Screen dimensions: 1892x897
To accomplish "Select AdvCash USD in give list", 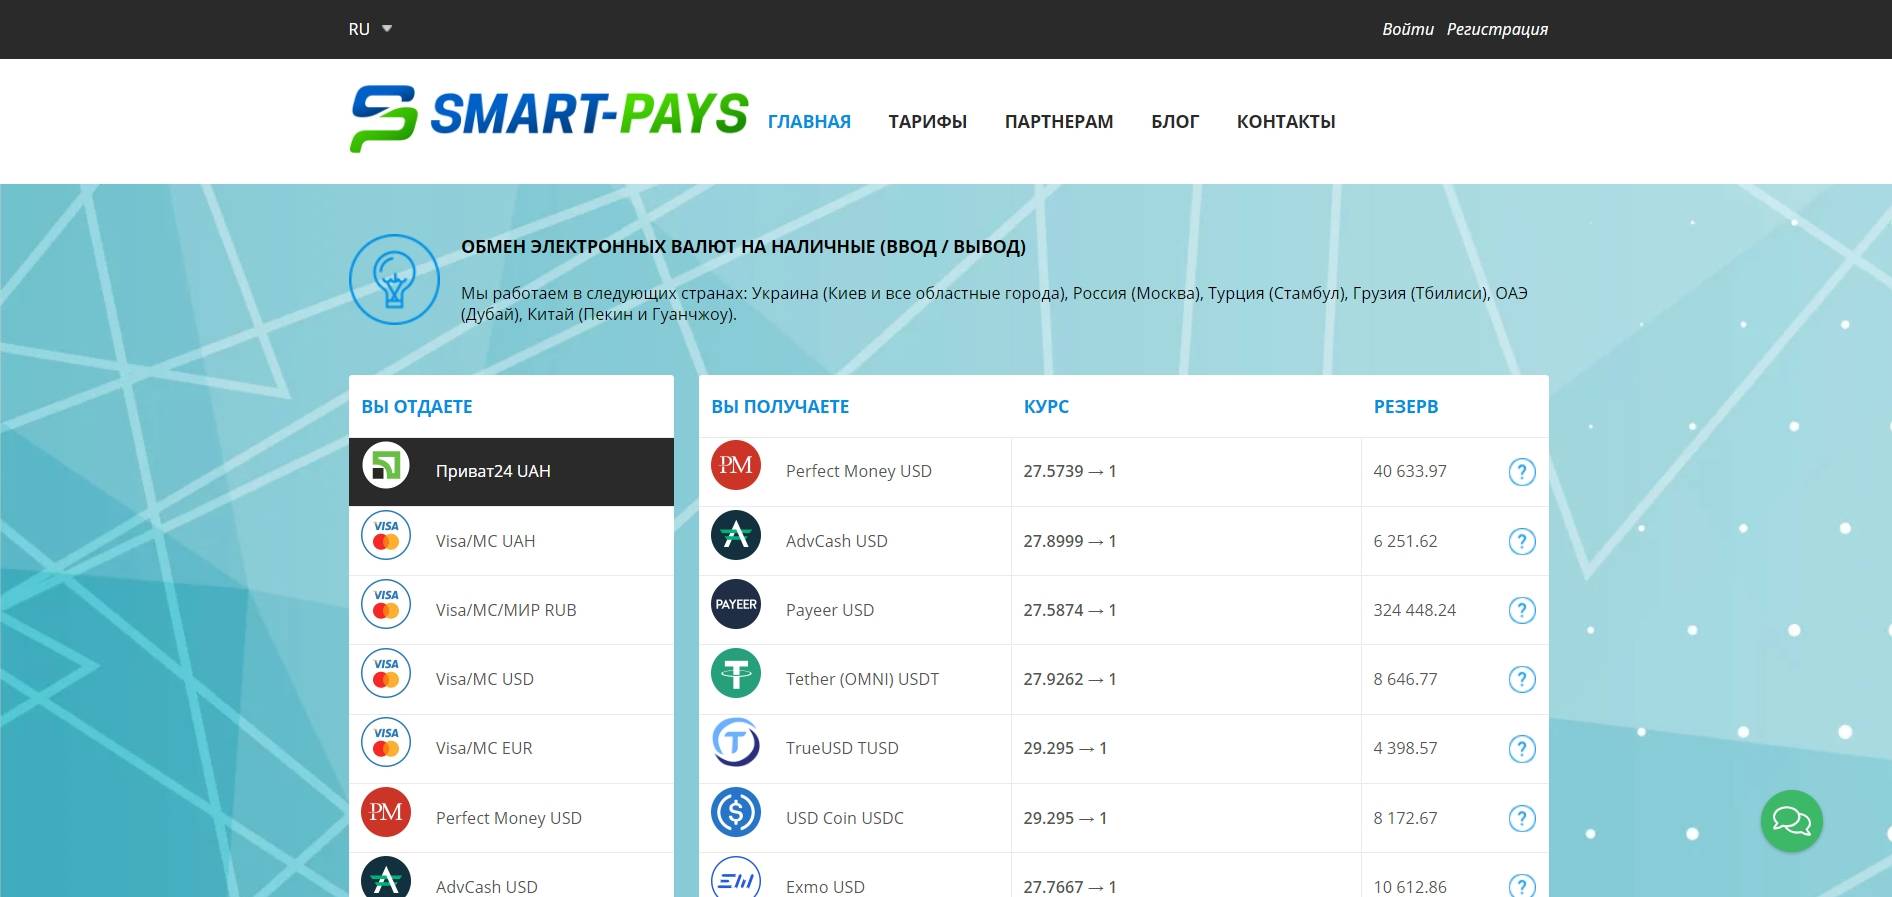I will click(x=511, y=876).
